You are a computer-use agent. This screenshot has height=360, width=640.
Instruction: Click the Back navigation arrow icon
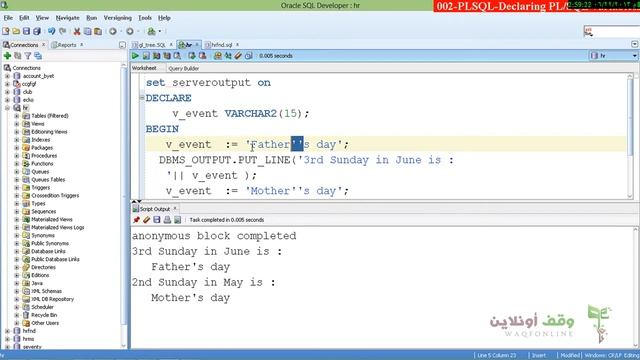pos(113,31)
